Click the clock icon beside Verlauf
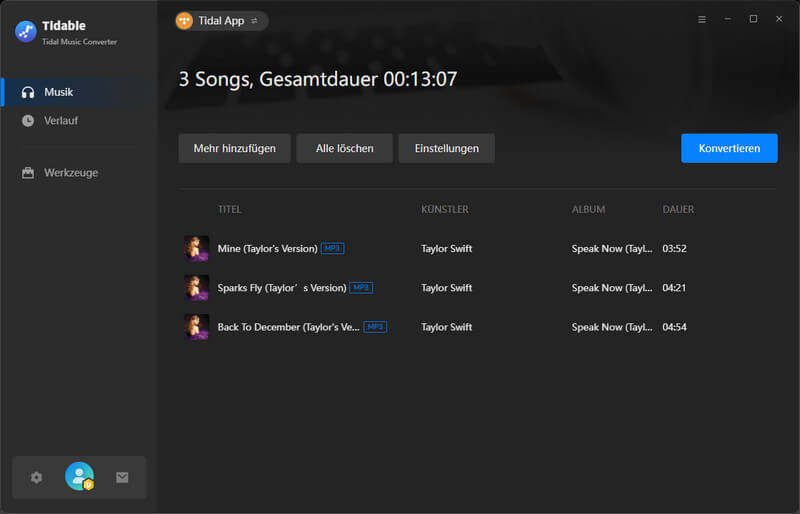The image size is (800, 514). tap(28, 120)
